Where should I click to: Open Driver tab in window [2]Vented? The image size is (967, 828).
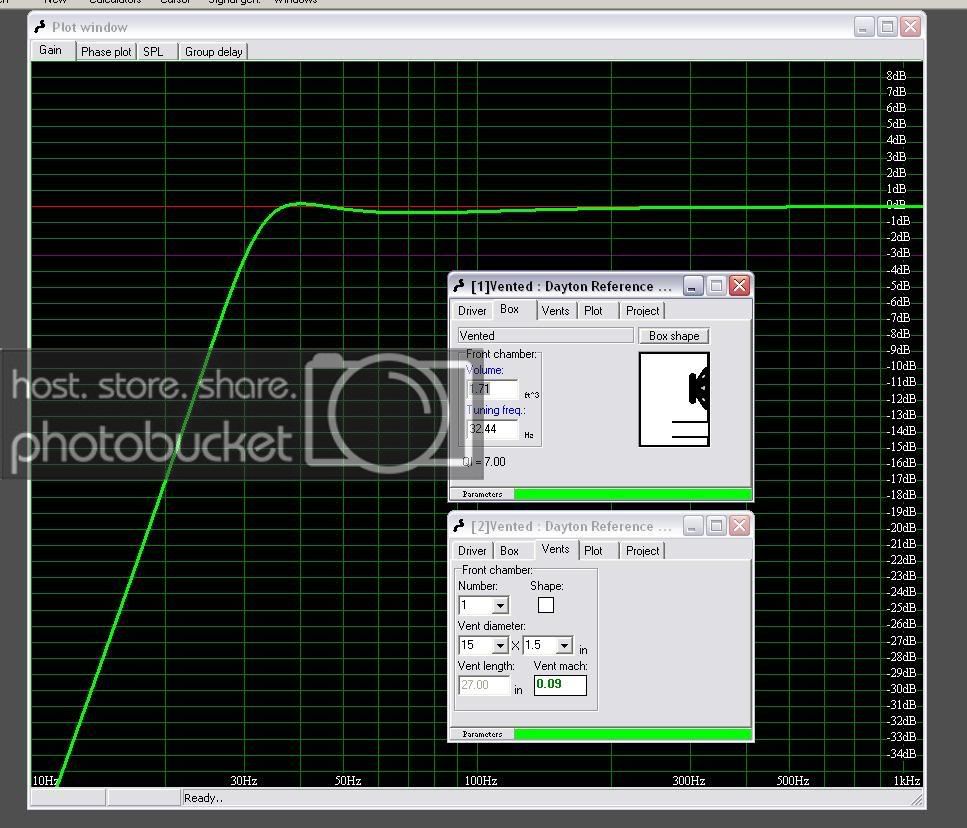[472, 551]
